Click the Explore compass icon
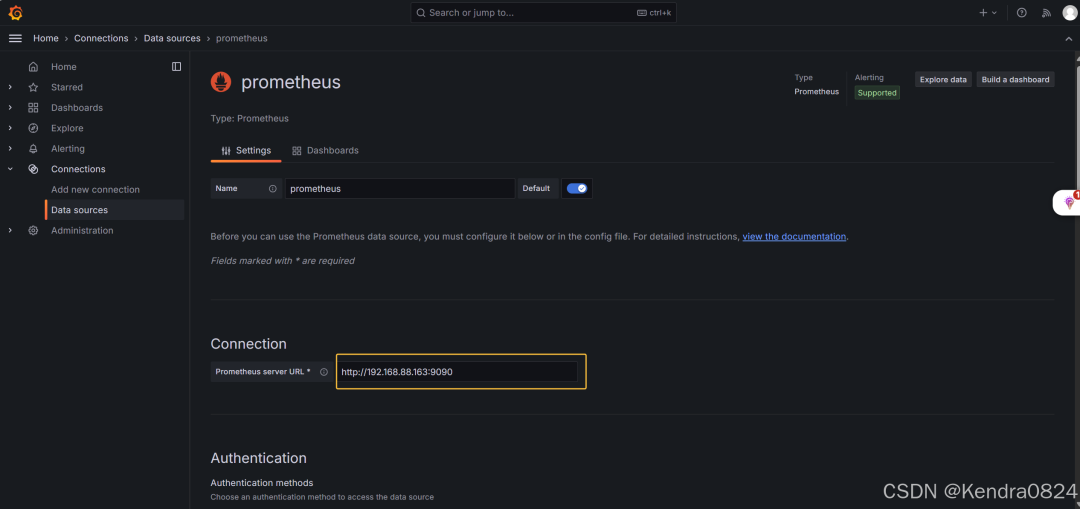1080x509 pixels. pos(33,128)
